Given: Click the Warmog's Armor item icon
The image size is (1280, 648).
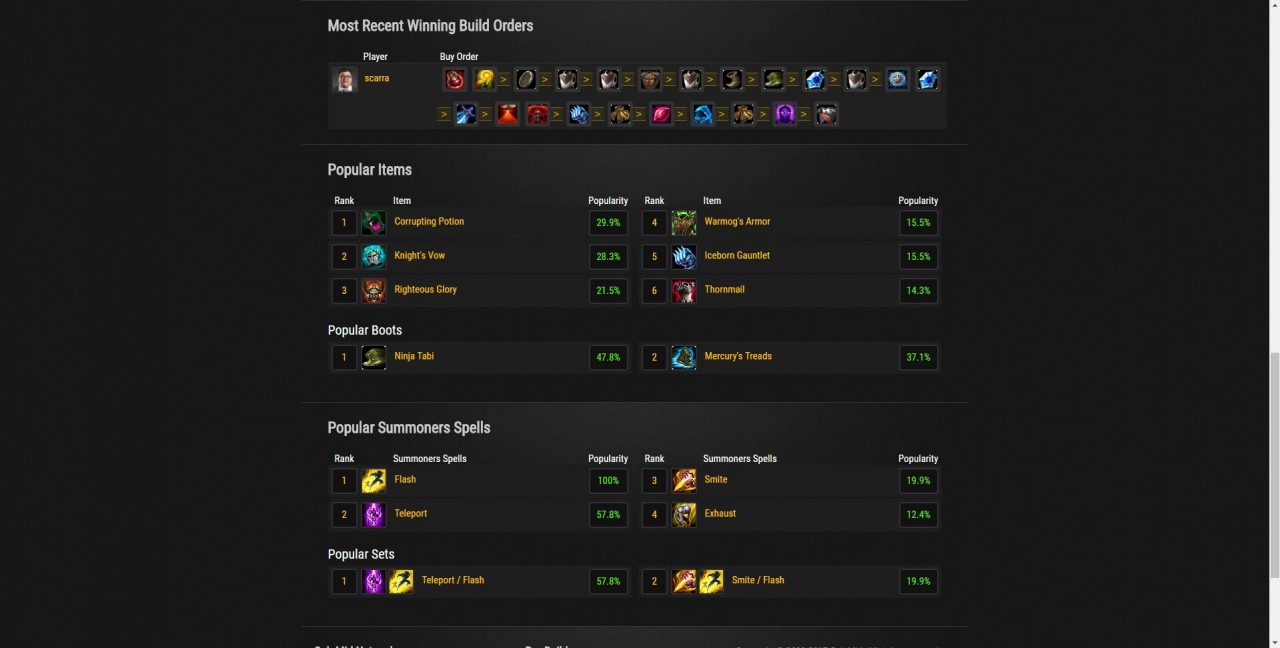Looking at the screenshot, I should click(x=684, y=223).
